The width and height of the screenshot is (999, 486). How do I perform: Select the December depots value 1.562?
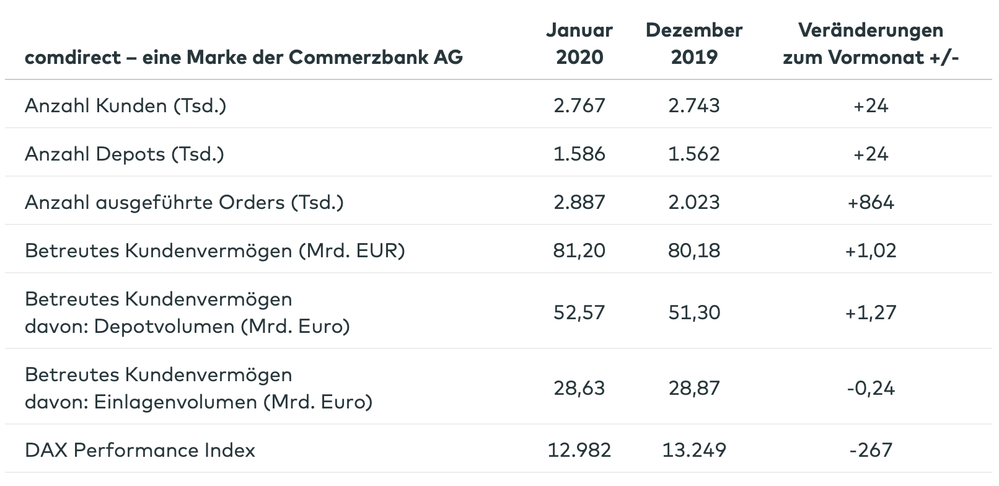pos(694,154)
